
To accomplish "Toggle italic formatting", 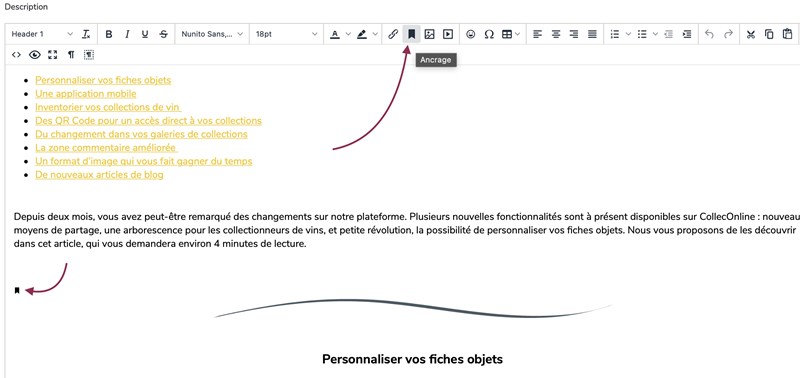I will point(127,34).
